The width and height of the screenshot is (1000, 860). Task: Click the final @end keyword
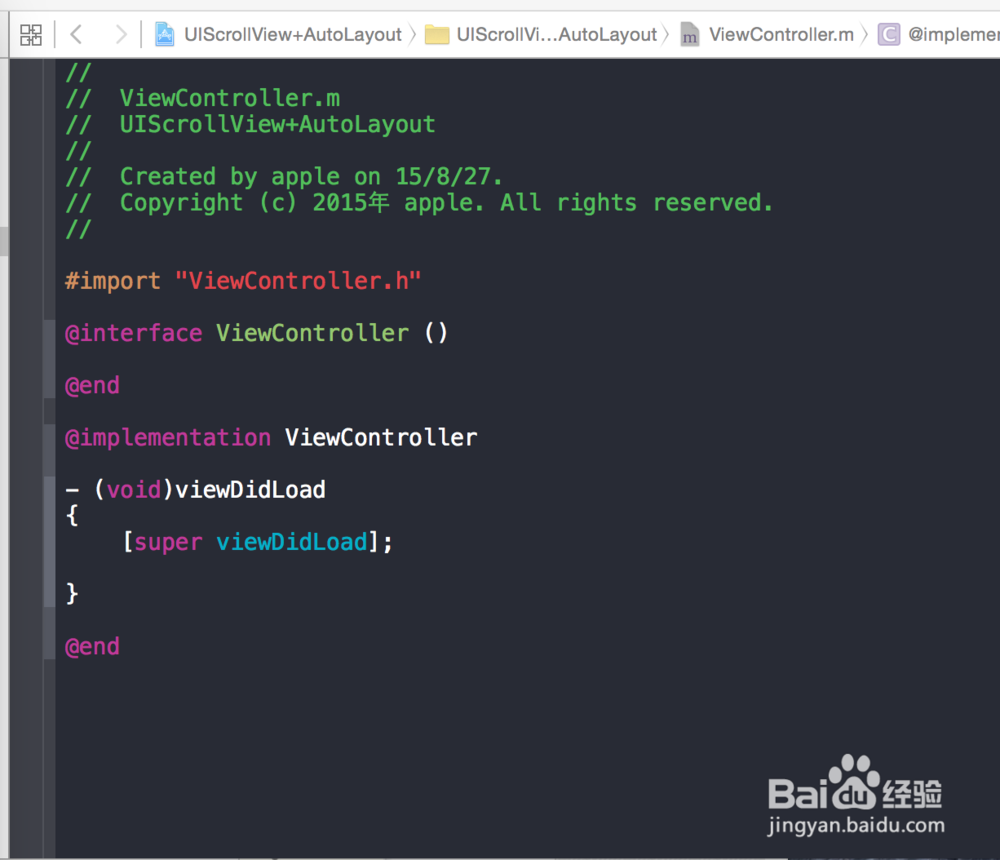point(92,647)
